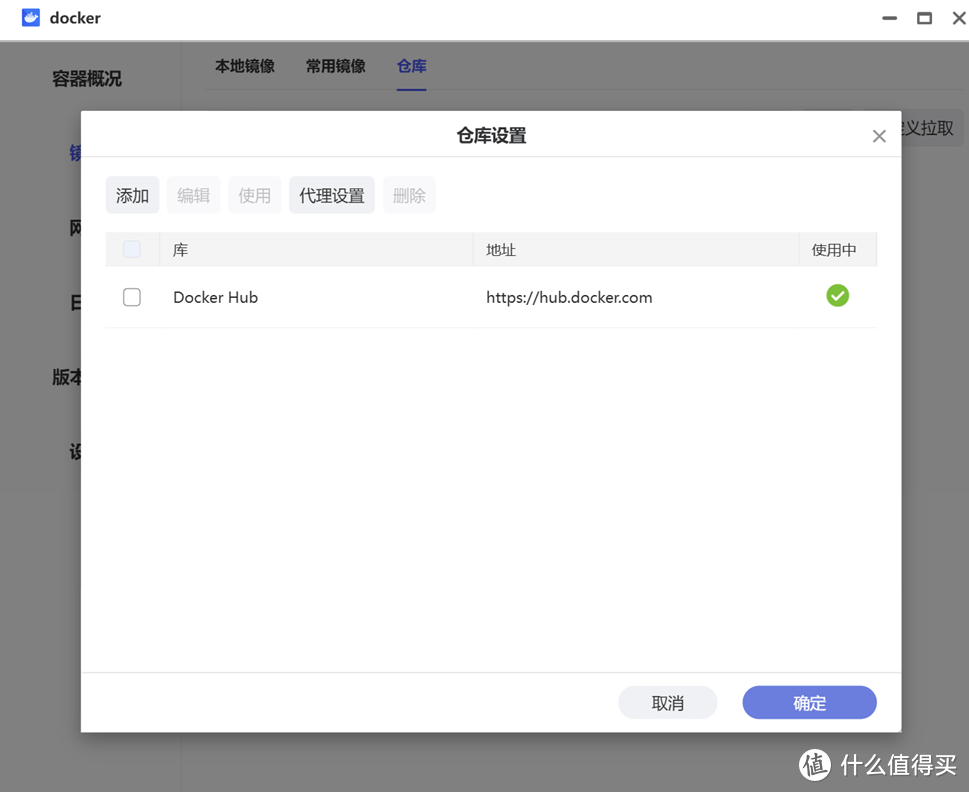Open the 代理设置 proxy settings
Image resolution: width=969 pixels, height=792 pixels.
[331, 194]
